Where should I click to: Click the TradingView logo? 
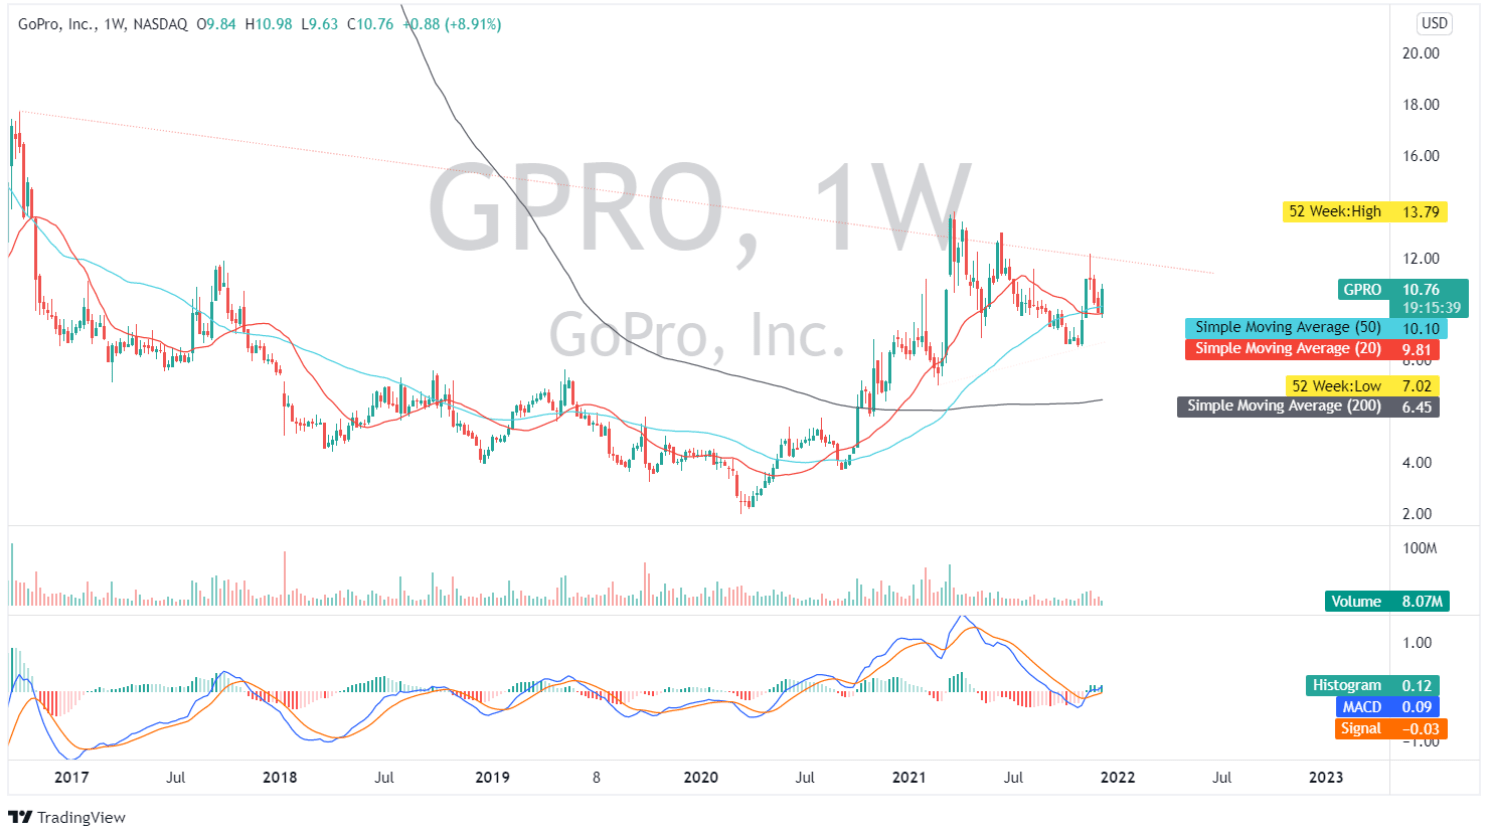click(x=67, y=817)
